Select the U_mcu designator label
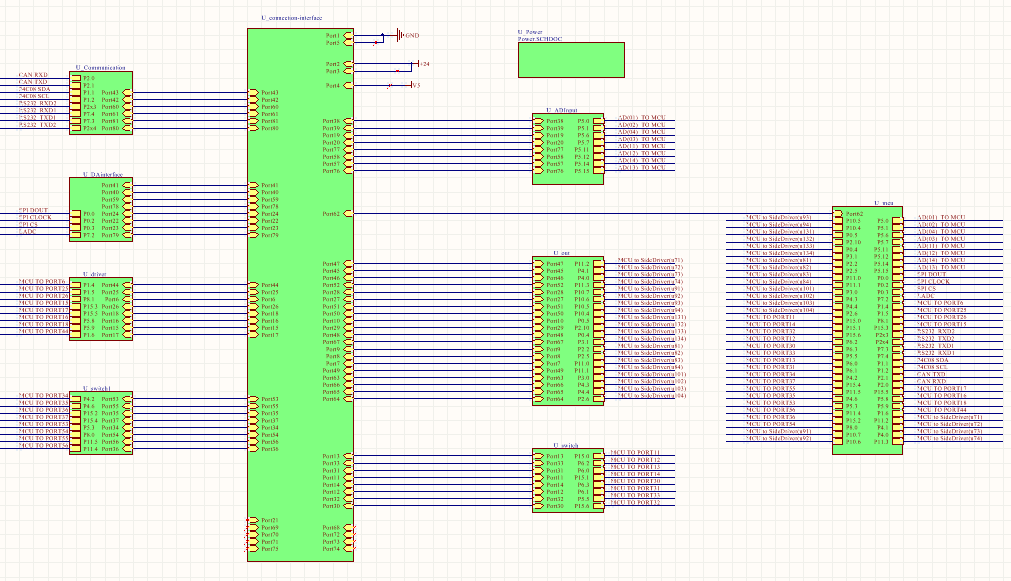The width and height of the screenshot is (1011, 581). 884,203
